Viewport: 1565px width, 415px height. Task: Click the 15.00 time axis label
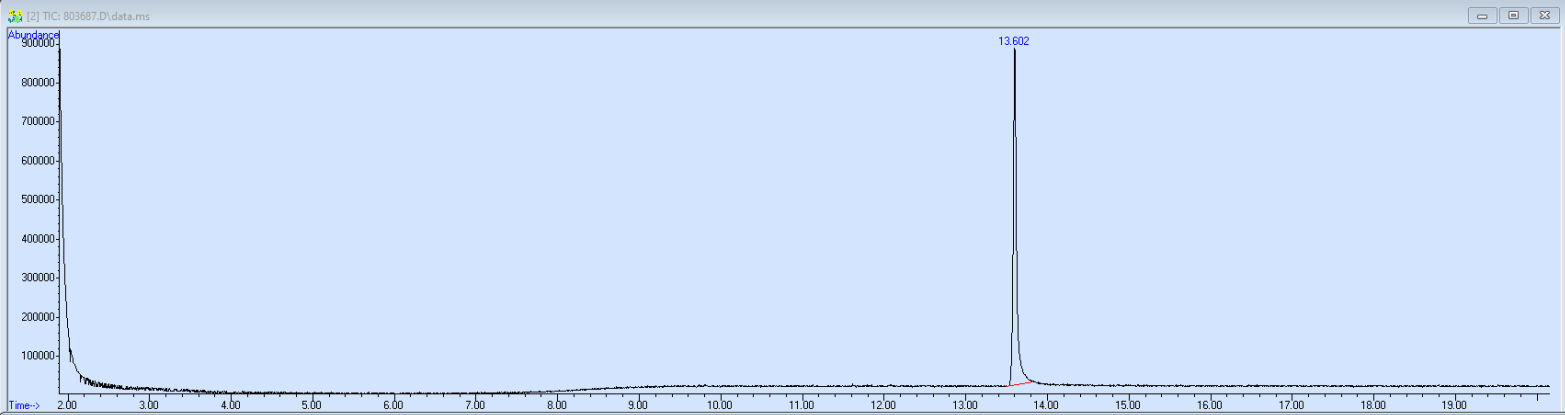(1127, 405)
